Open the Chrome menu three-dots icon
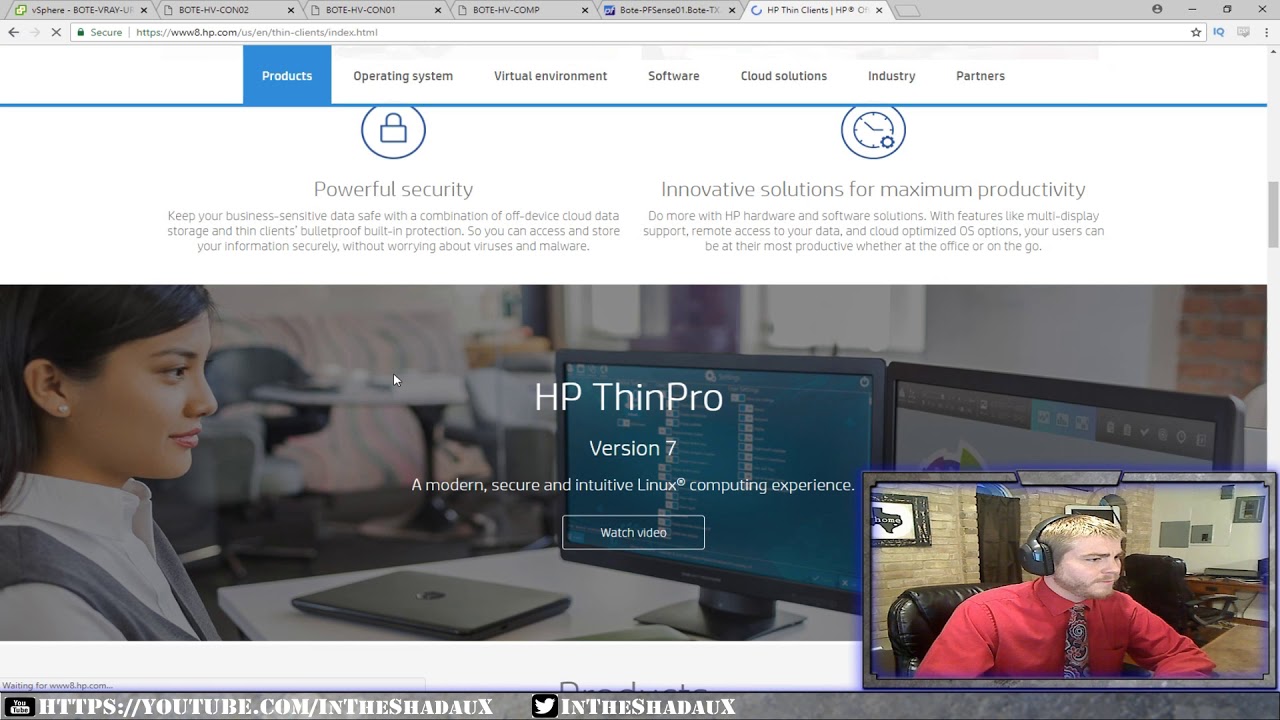The width and height of the screenshot is (1280, 720). pos(1266,32)
